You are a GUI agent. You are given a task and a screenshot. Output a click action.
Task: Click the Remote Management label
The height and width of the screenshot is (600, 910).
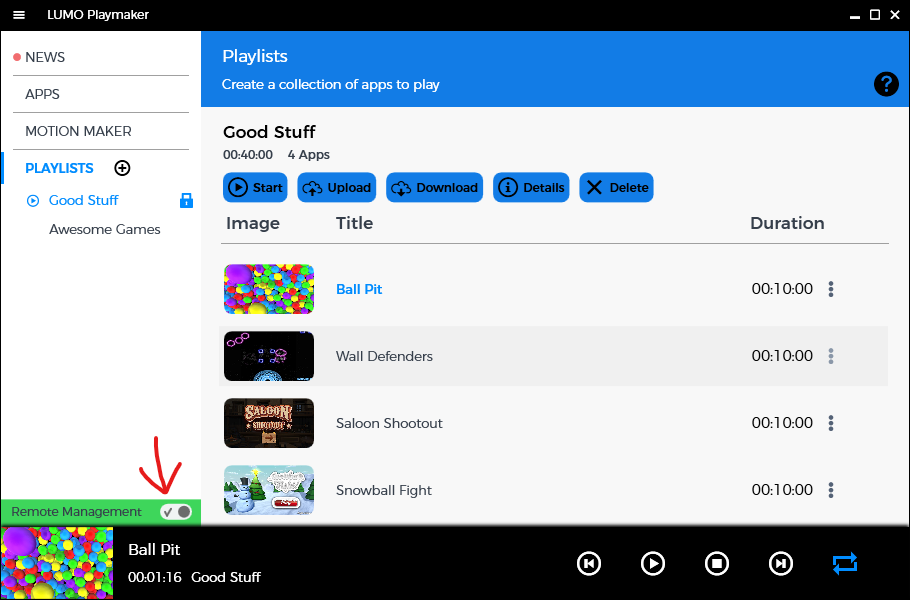tap(77, 512)
